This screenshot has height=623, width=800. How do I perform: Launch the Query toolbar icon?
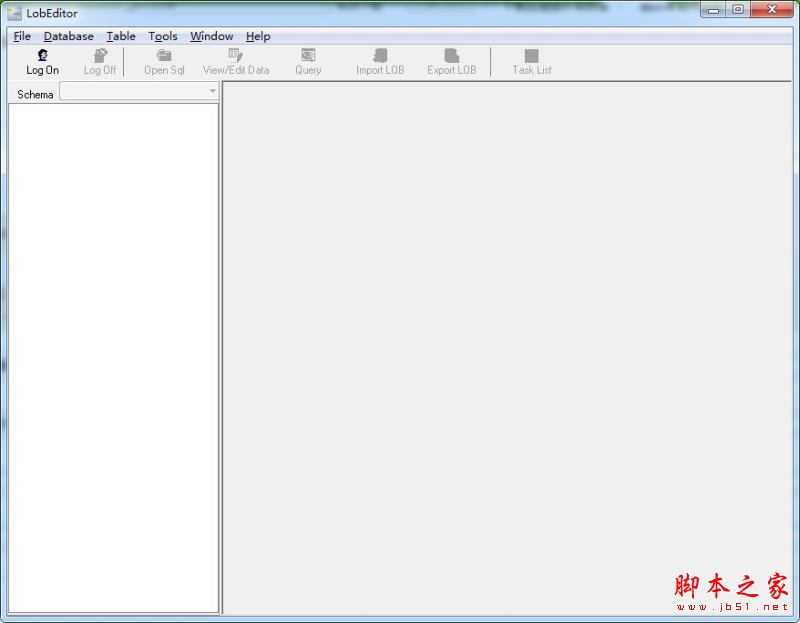(x=308, y=55)
